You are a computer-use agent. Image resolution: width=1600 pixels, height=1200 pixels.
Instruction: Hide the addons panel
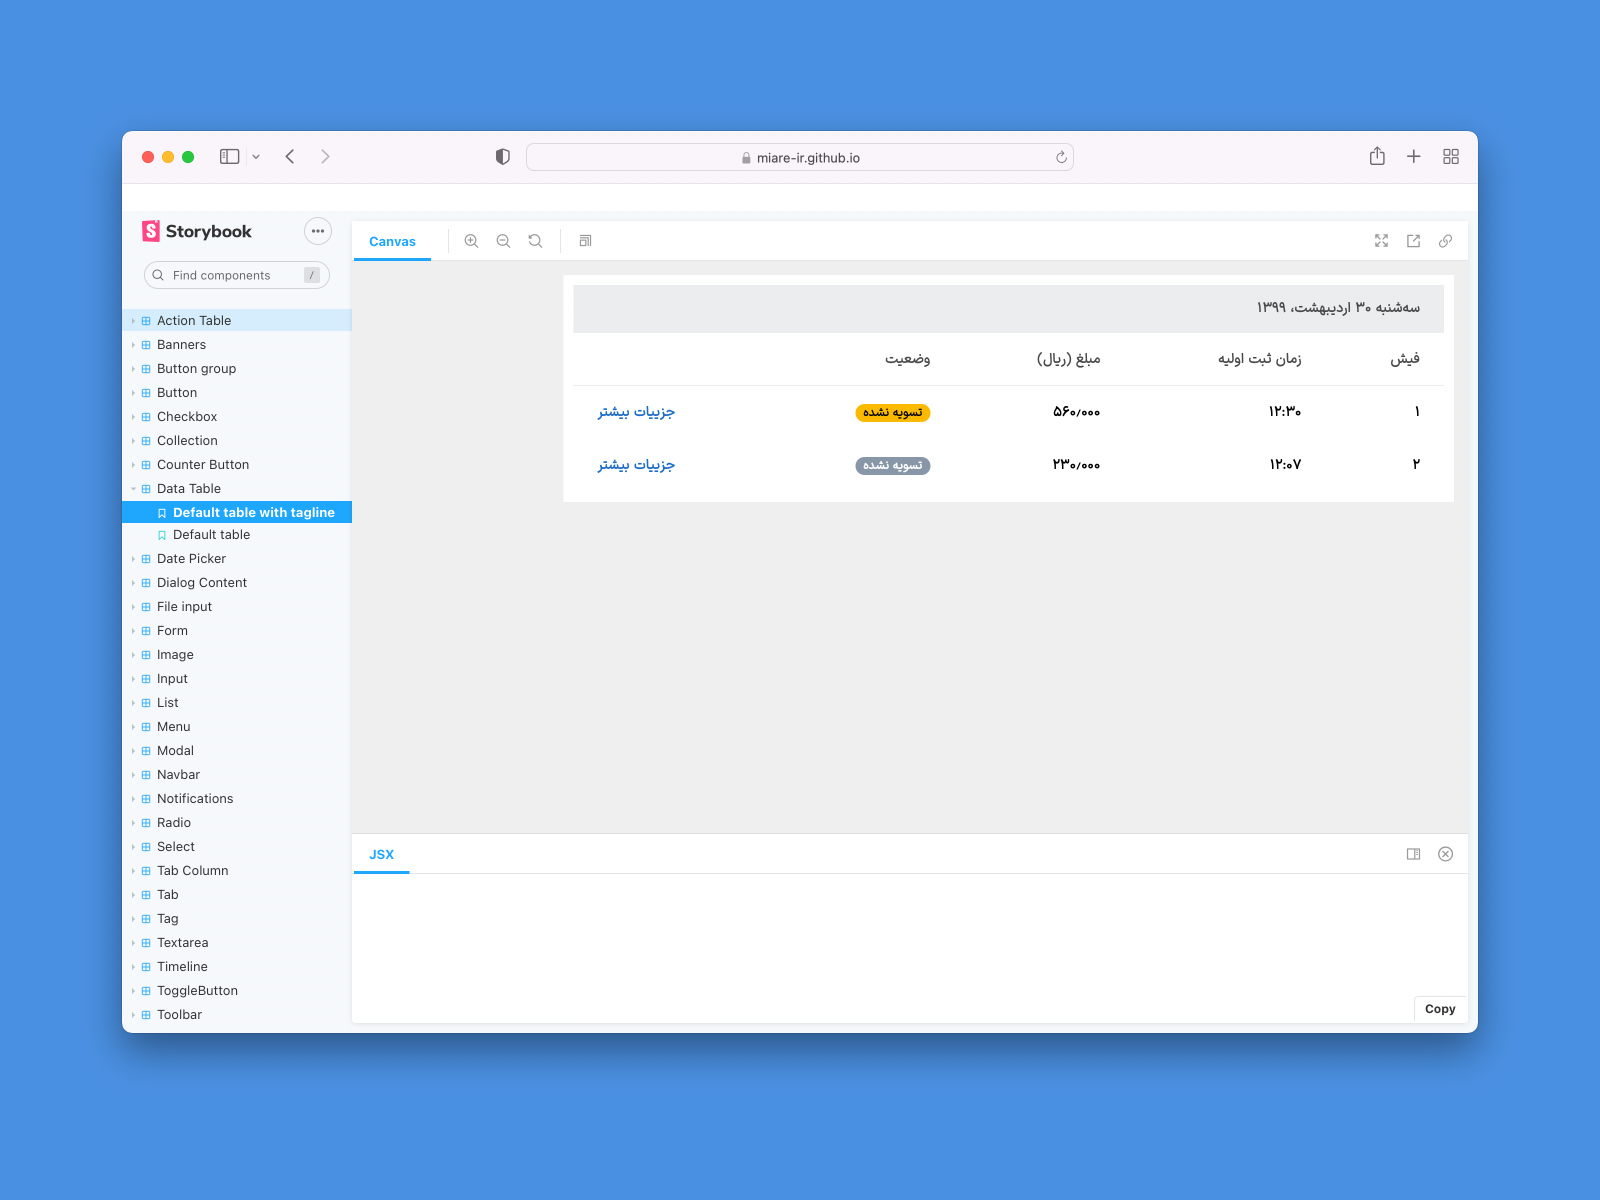[1445, 854]
